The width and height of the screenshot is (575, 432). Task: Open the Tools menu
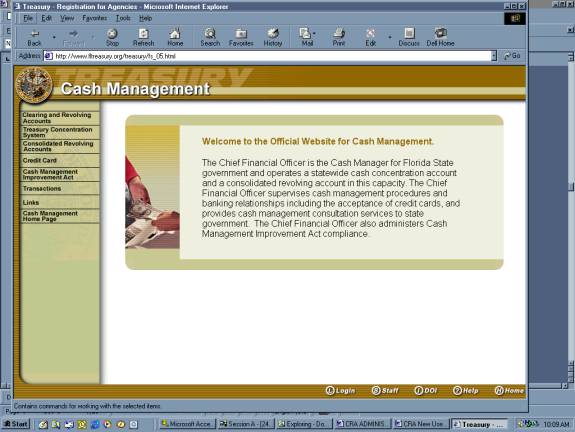click(123, 18)
